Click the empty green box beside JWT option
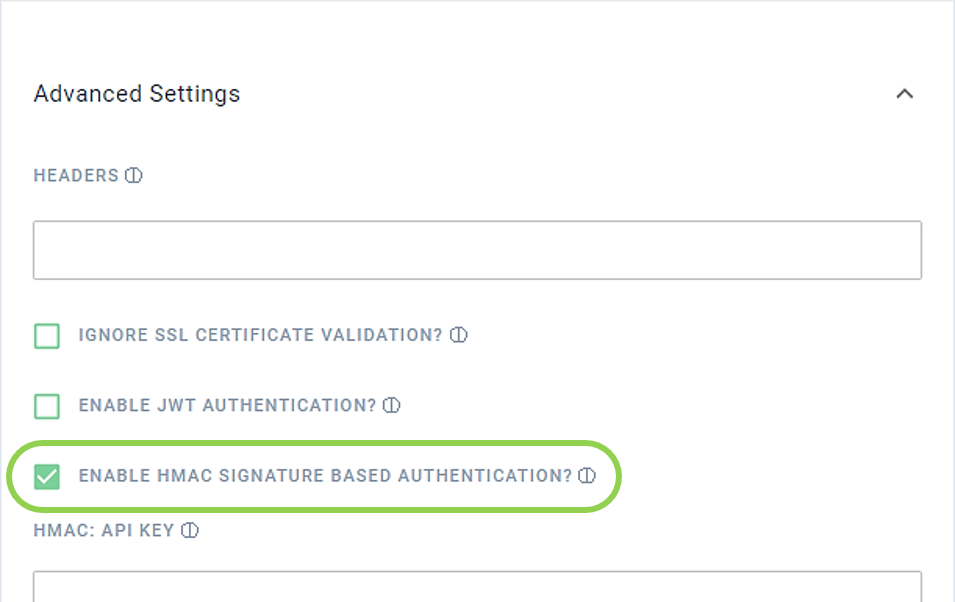Viewport: 955px width, 602px height. point(47,406)
